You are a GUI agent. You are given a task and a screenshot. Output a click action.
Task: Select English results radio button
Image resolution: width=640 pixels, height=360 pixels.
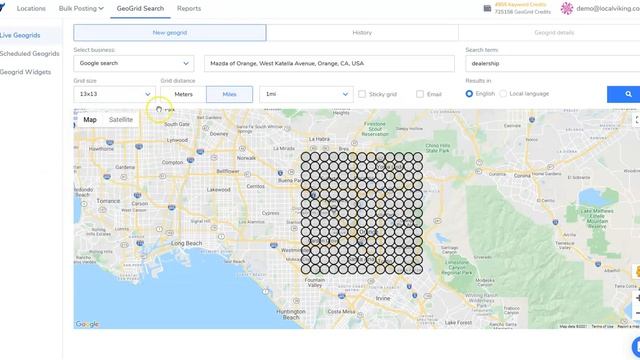point(469,94)
